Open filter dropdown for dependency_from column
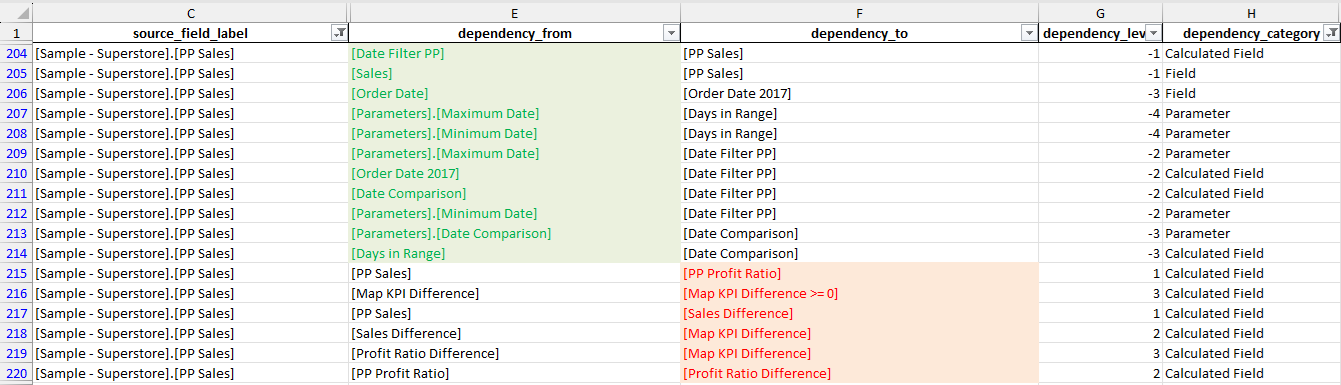The image size is (1341, 385). click(670, 34)
